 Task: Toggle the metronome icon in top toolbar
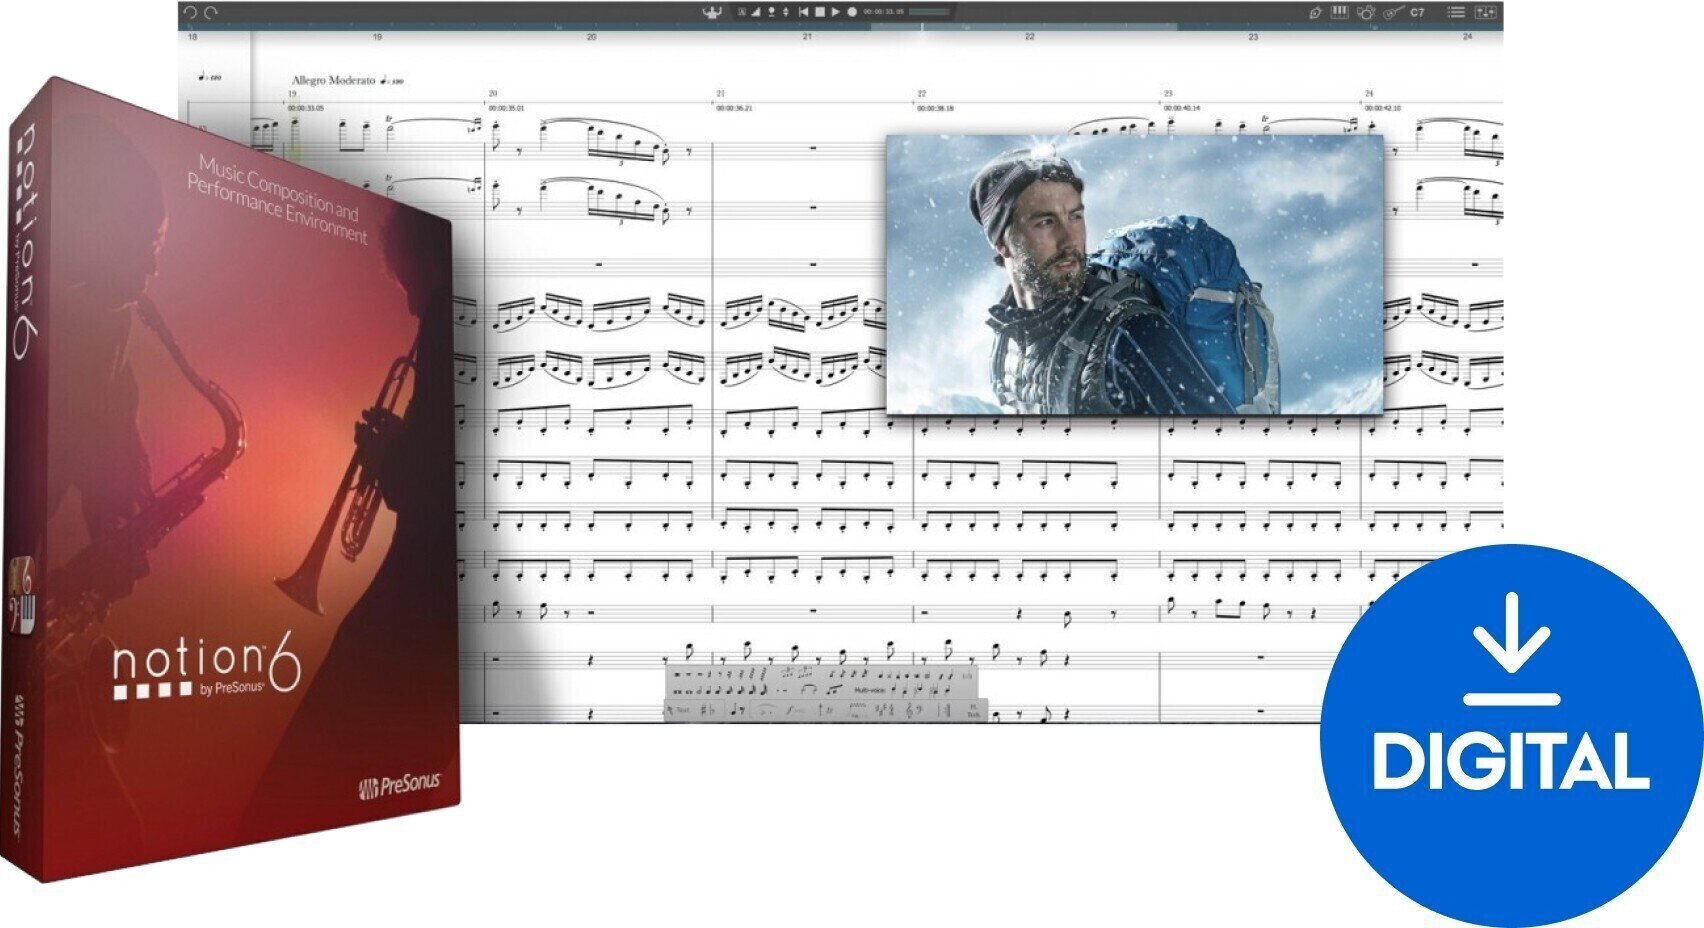pyautogui.click(x=756, y=12)
